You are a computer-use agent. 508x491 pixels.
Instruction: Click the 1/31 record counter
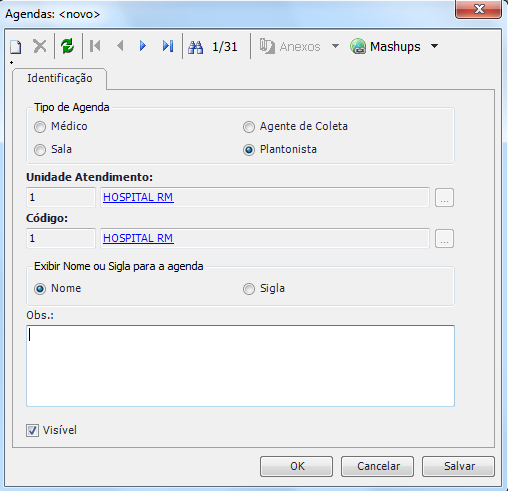[x=225, y=47]
